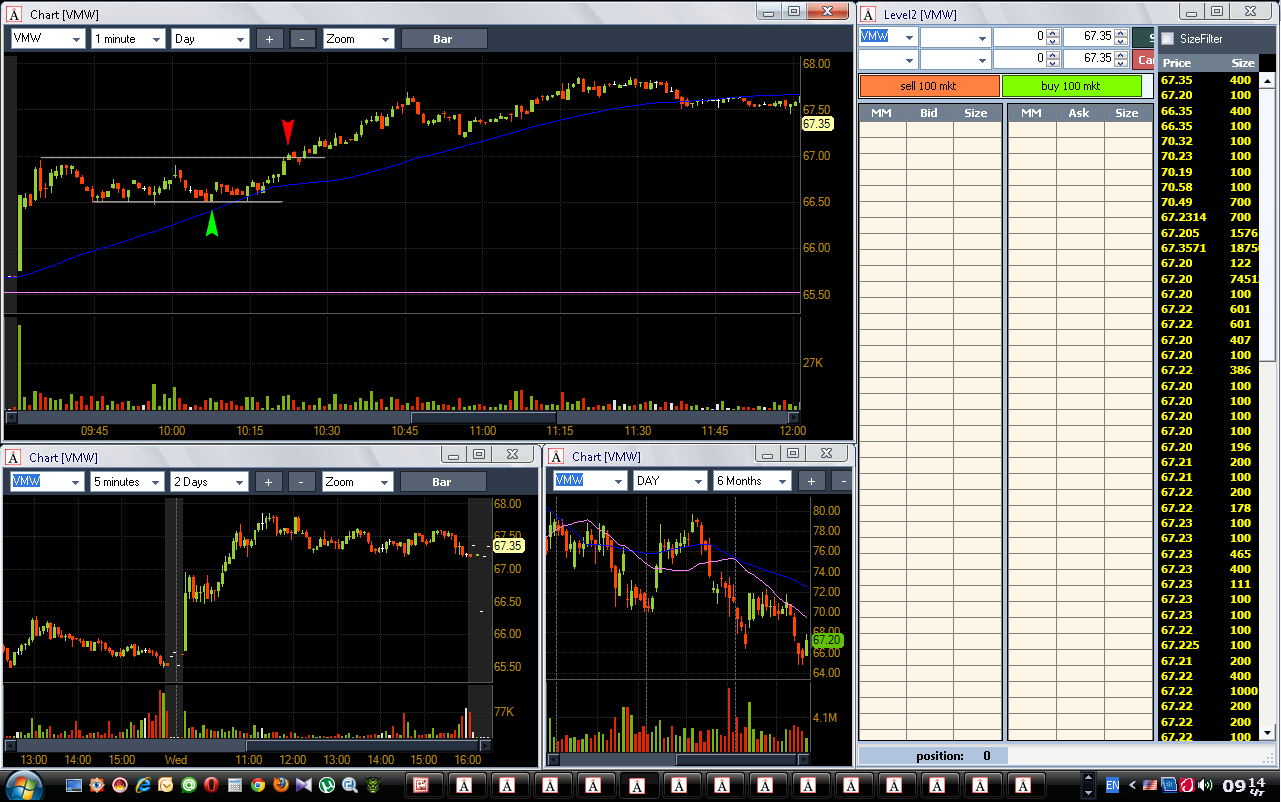Increase second row quantity stepper

1052,55
